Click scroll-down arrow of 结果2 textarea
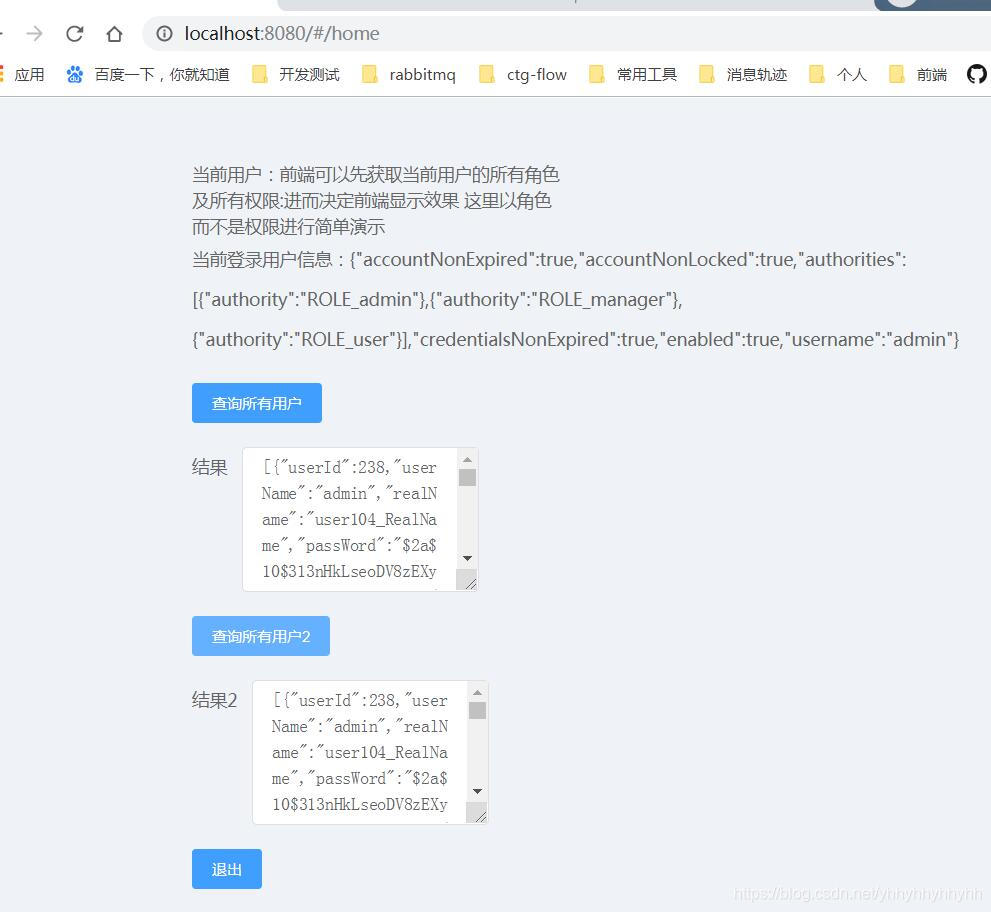The height and width of the screenshot is (912, 991). [478, 791]
